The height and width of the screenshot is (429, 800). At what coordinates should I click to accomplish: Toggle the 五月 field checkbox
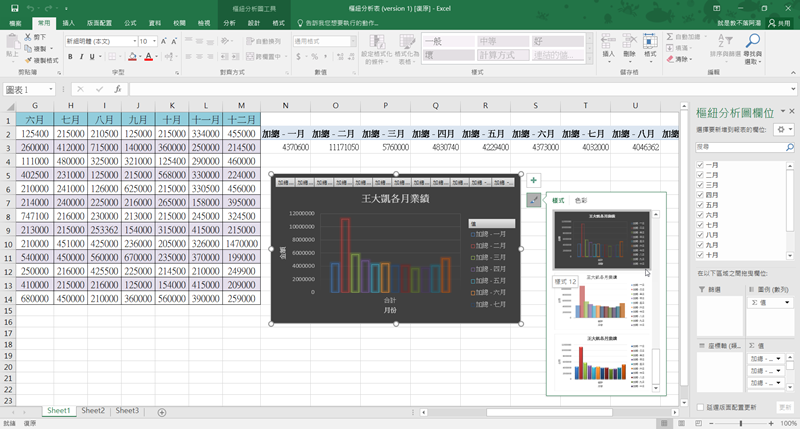[x=699, y=204]
